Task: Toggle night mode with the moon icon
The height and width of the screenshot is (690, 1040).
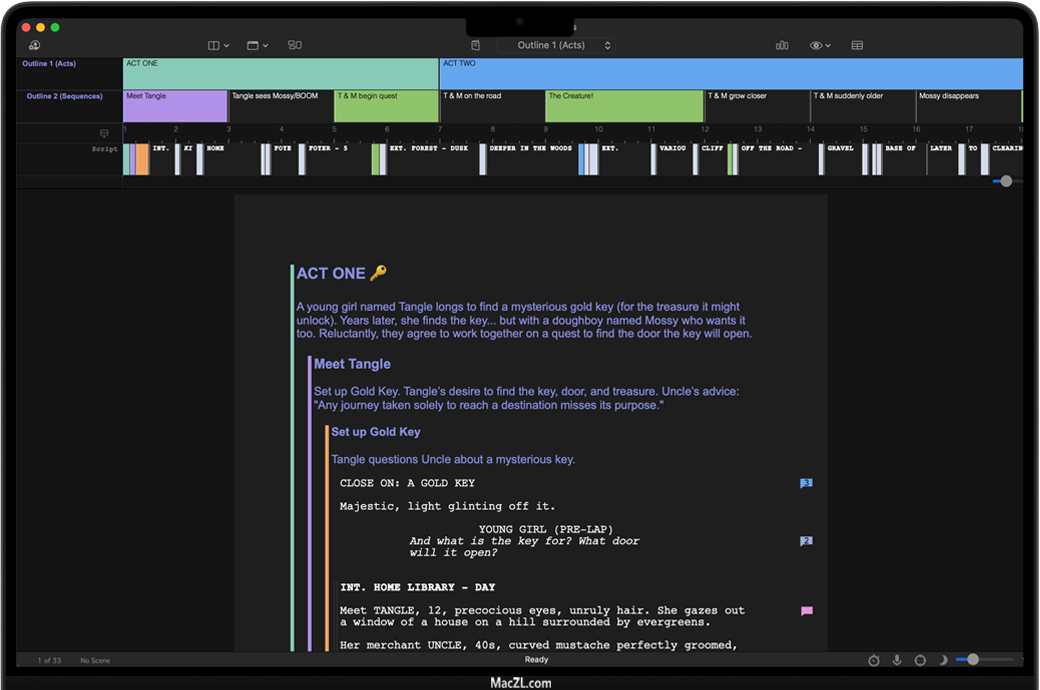Action: (943, 660)
